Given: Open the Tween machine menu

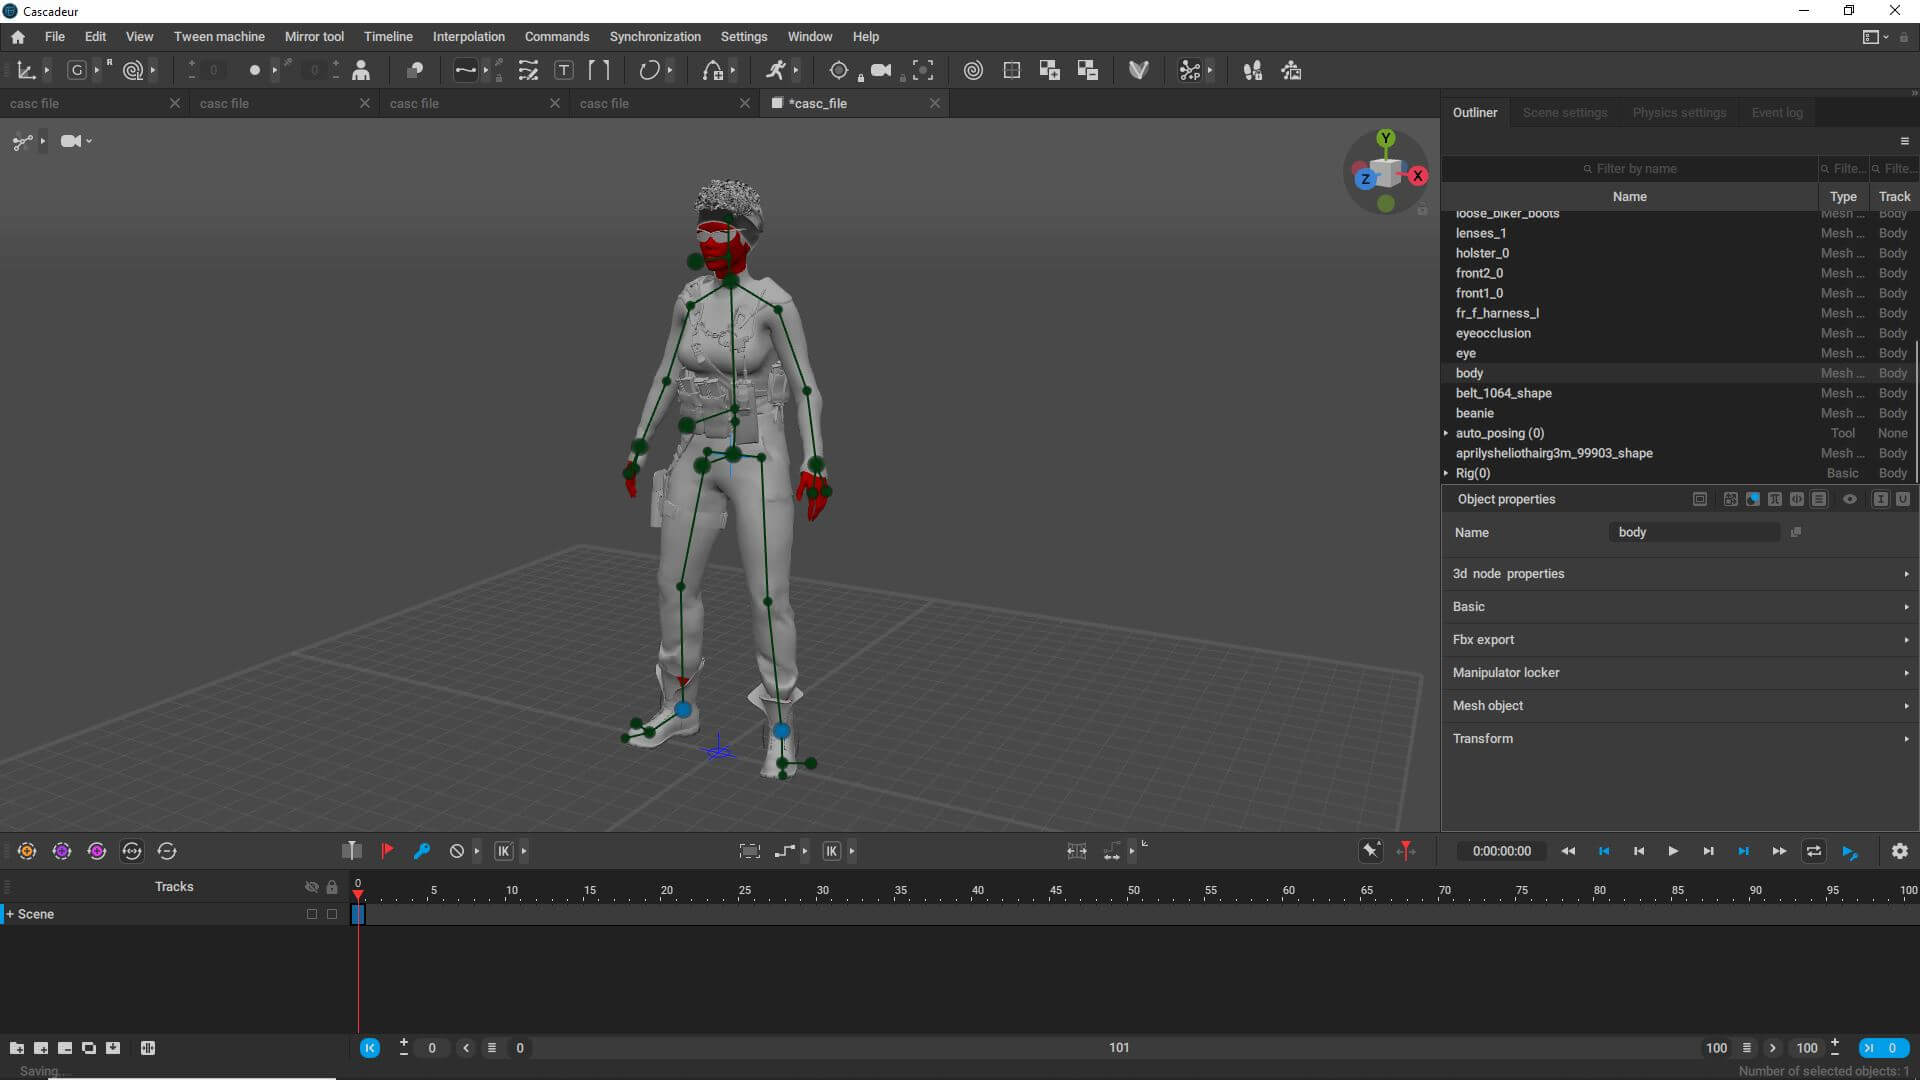Looking at the screenshot, I should click(219, 36).
